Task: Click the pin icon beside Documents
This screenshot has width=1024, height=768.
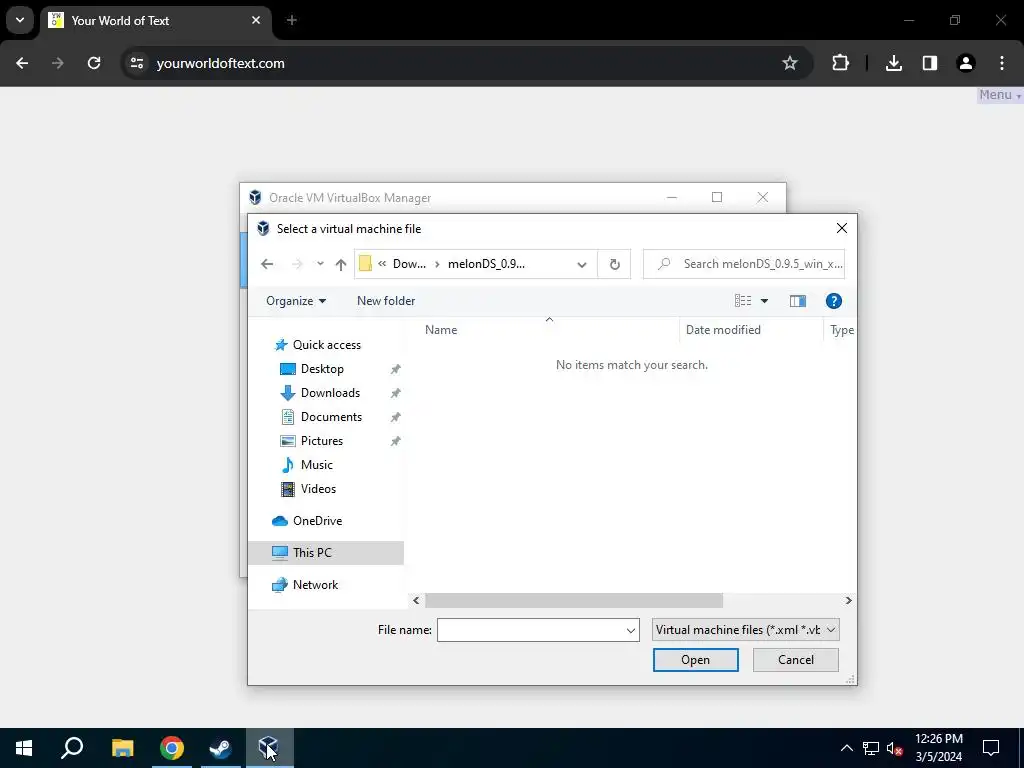Action: (395, 417)
